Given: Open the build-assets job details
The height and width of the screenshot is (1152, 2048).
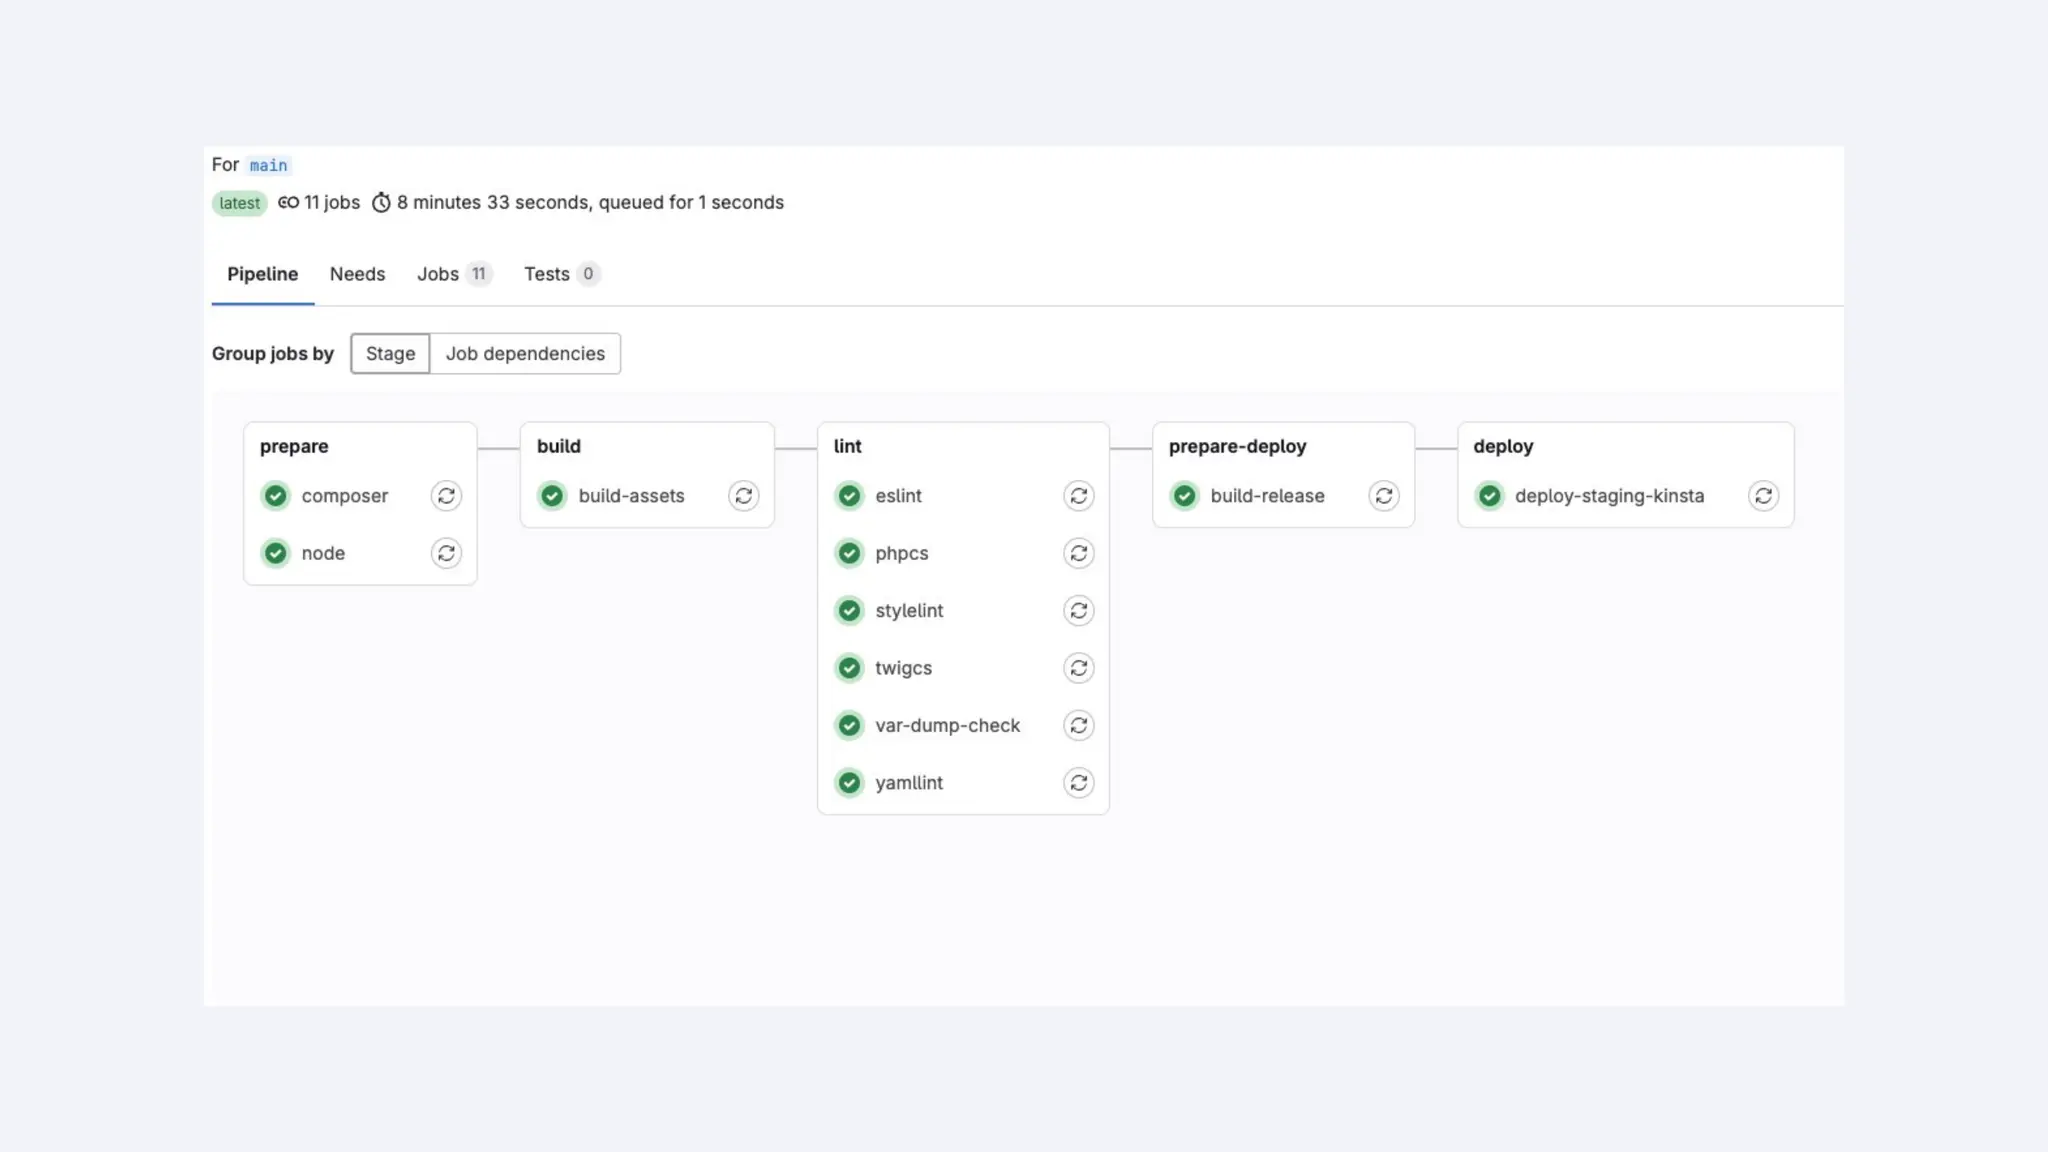Looking at the screenshot, I should pyautogui.click(x=631, y=496).
